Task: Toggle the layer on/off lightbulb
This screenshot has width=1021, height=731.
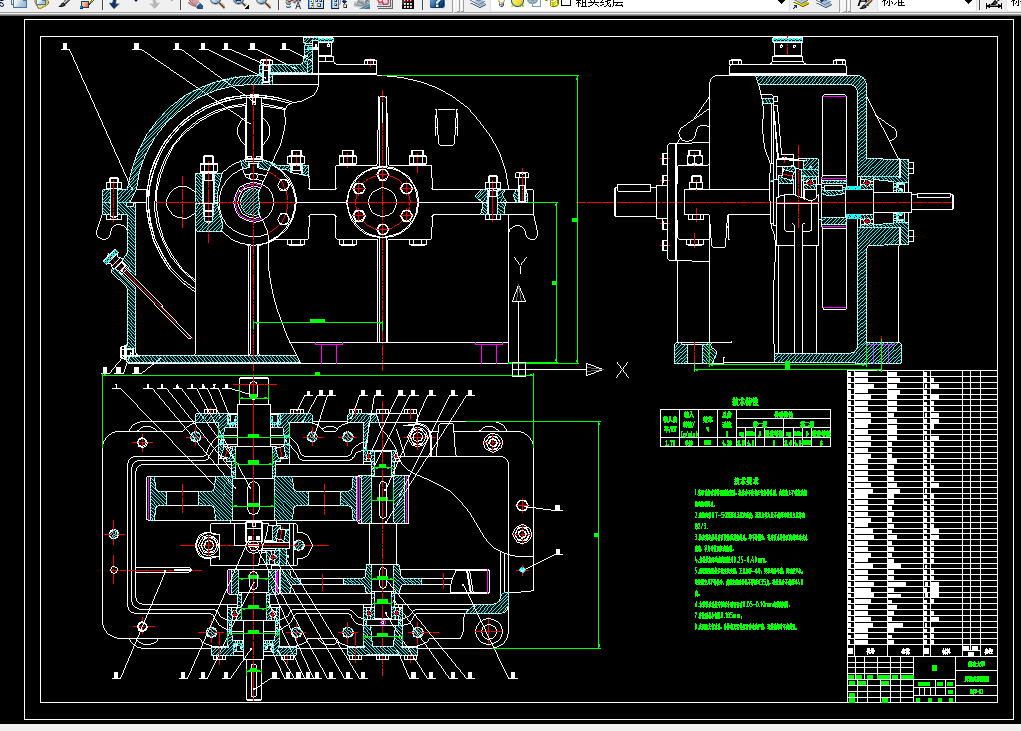Action: click(x=503, y=4)
